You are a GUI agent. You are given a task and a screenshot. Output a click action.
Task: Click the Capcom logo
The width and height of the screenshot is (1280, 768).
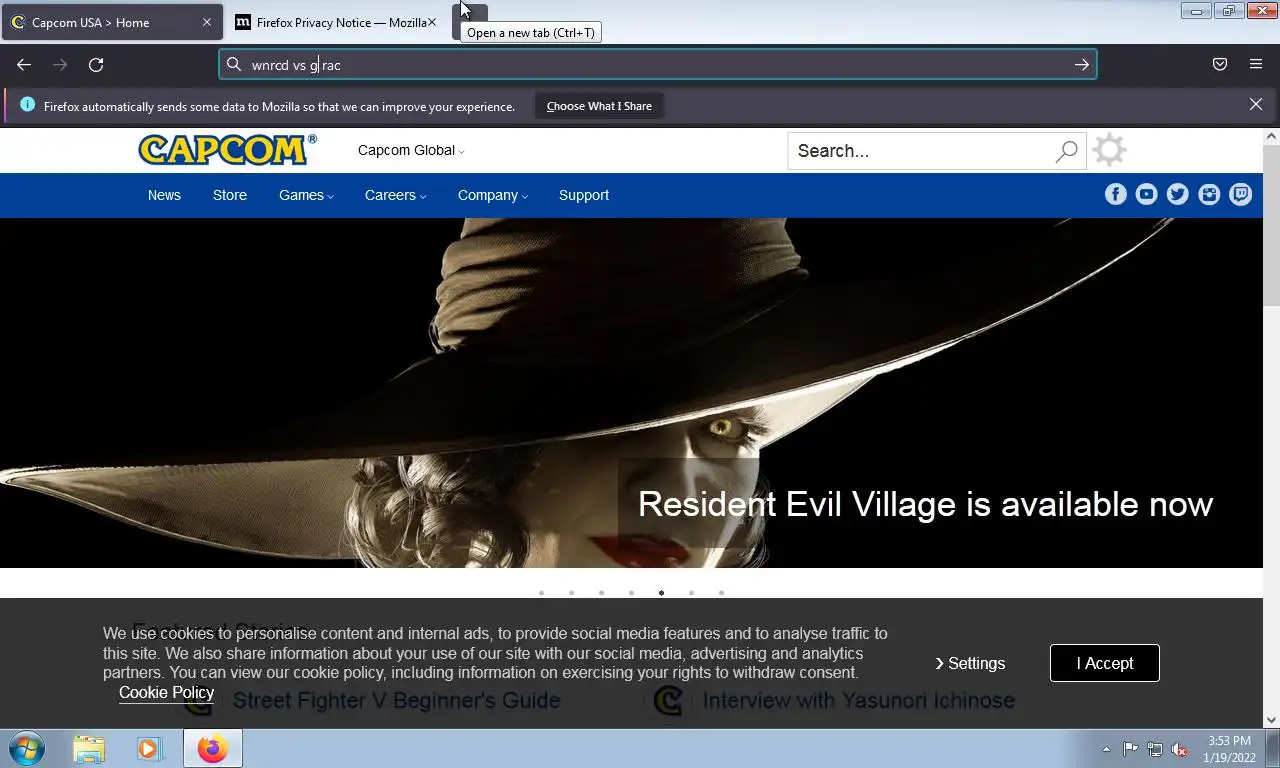[227, 150]
